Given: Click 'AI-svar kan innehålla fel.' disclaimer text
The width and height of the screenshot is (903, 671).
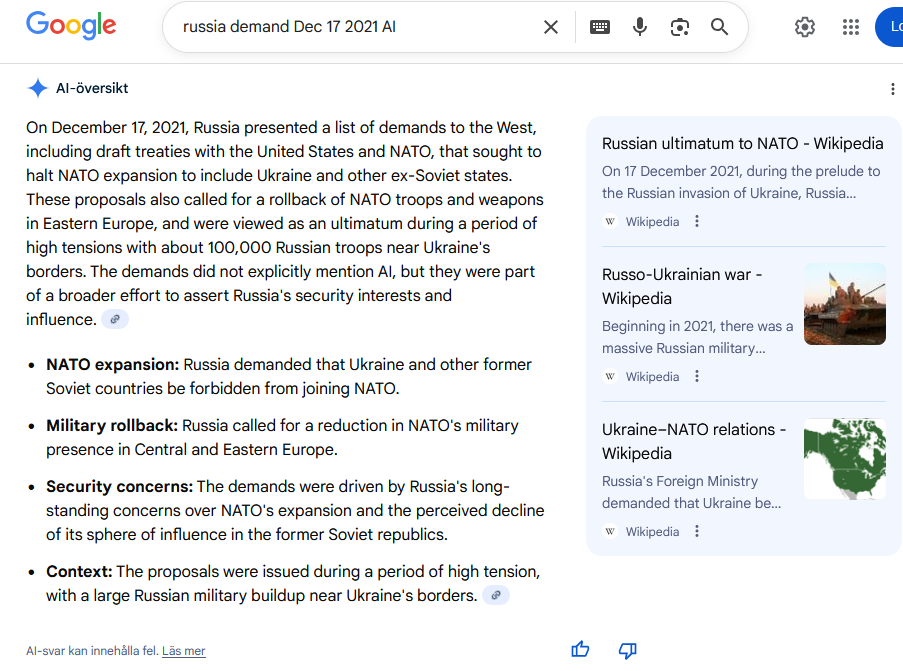Looking at the screenshot, I should (92, 651).
